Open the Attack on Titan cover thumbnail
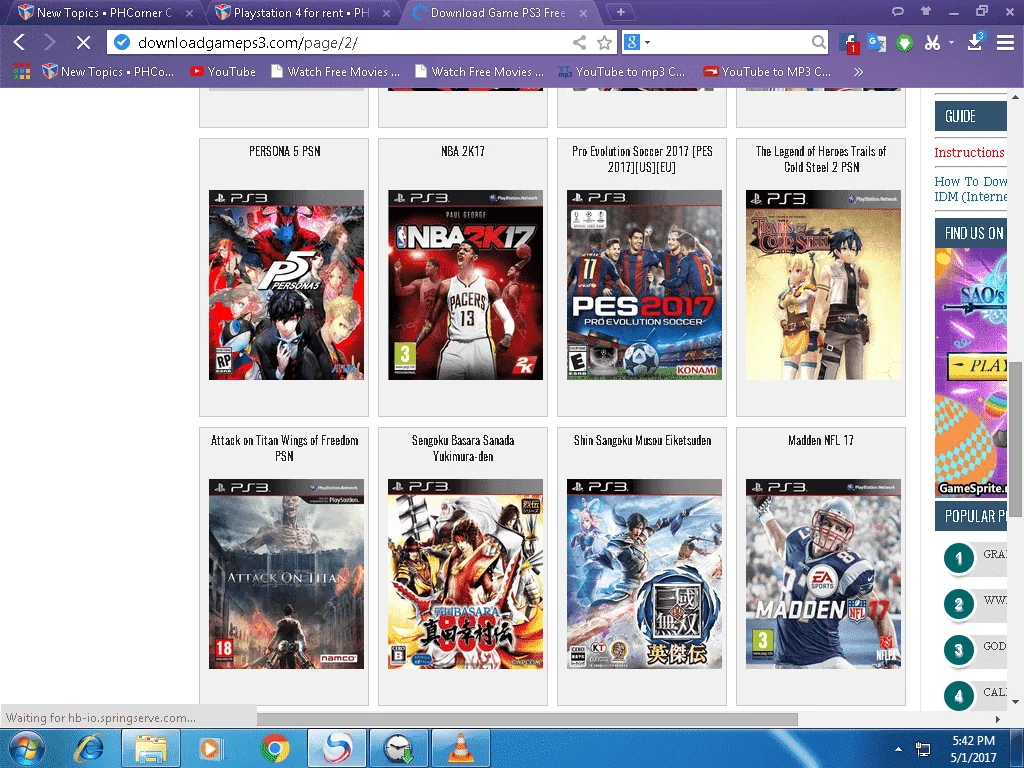1024x768 pixels. pyautogui.click(x=286, y=574)
